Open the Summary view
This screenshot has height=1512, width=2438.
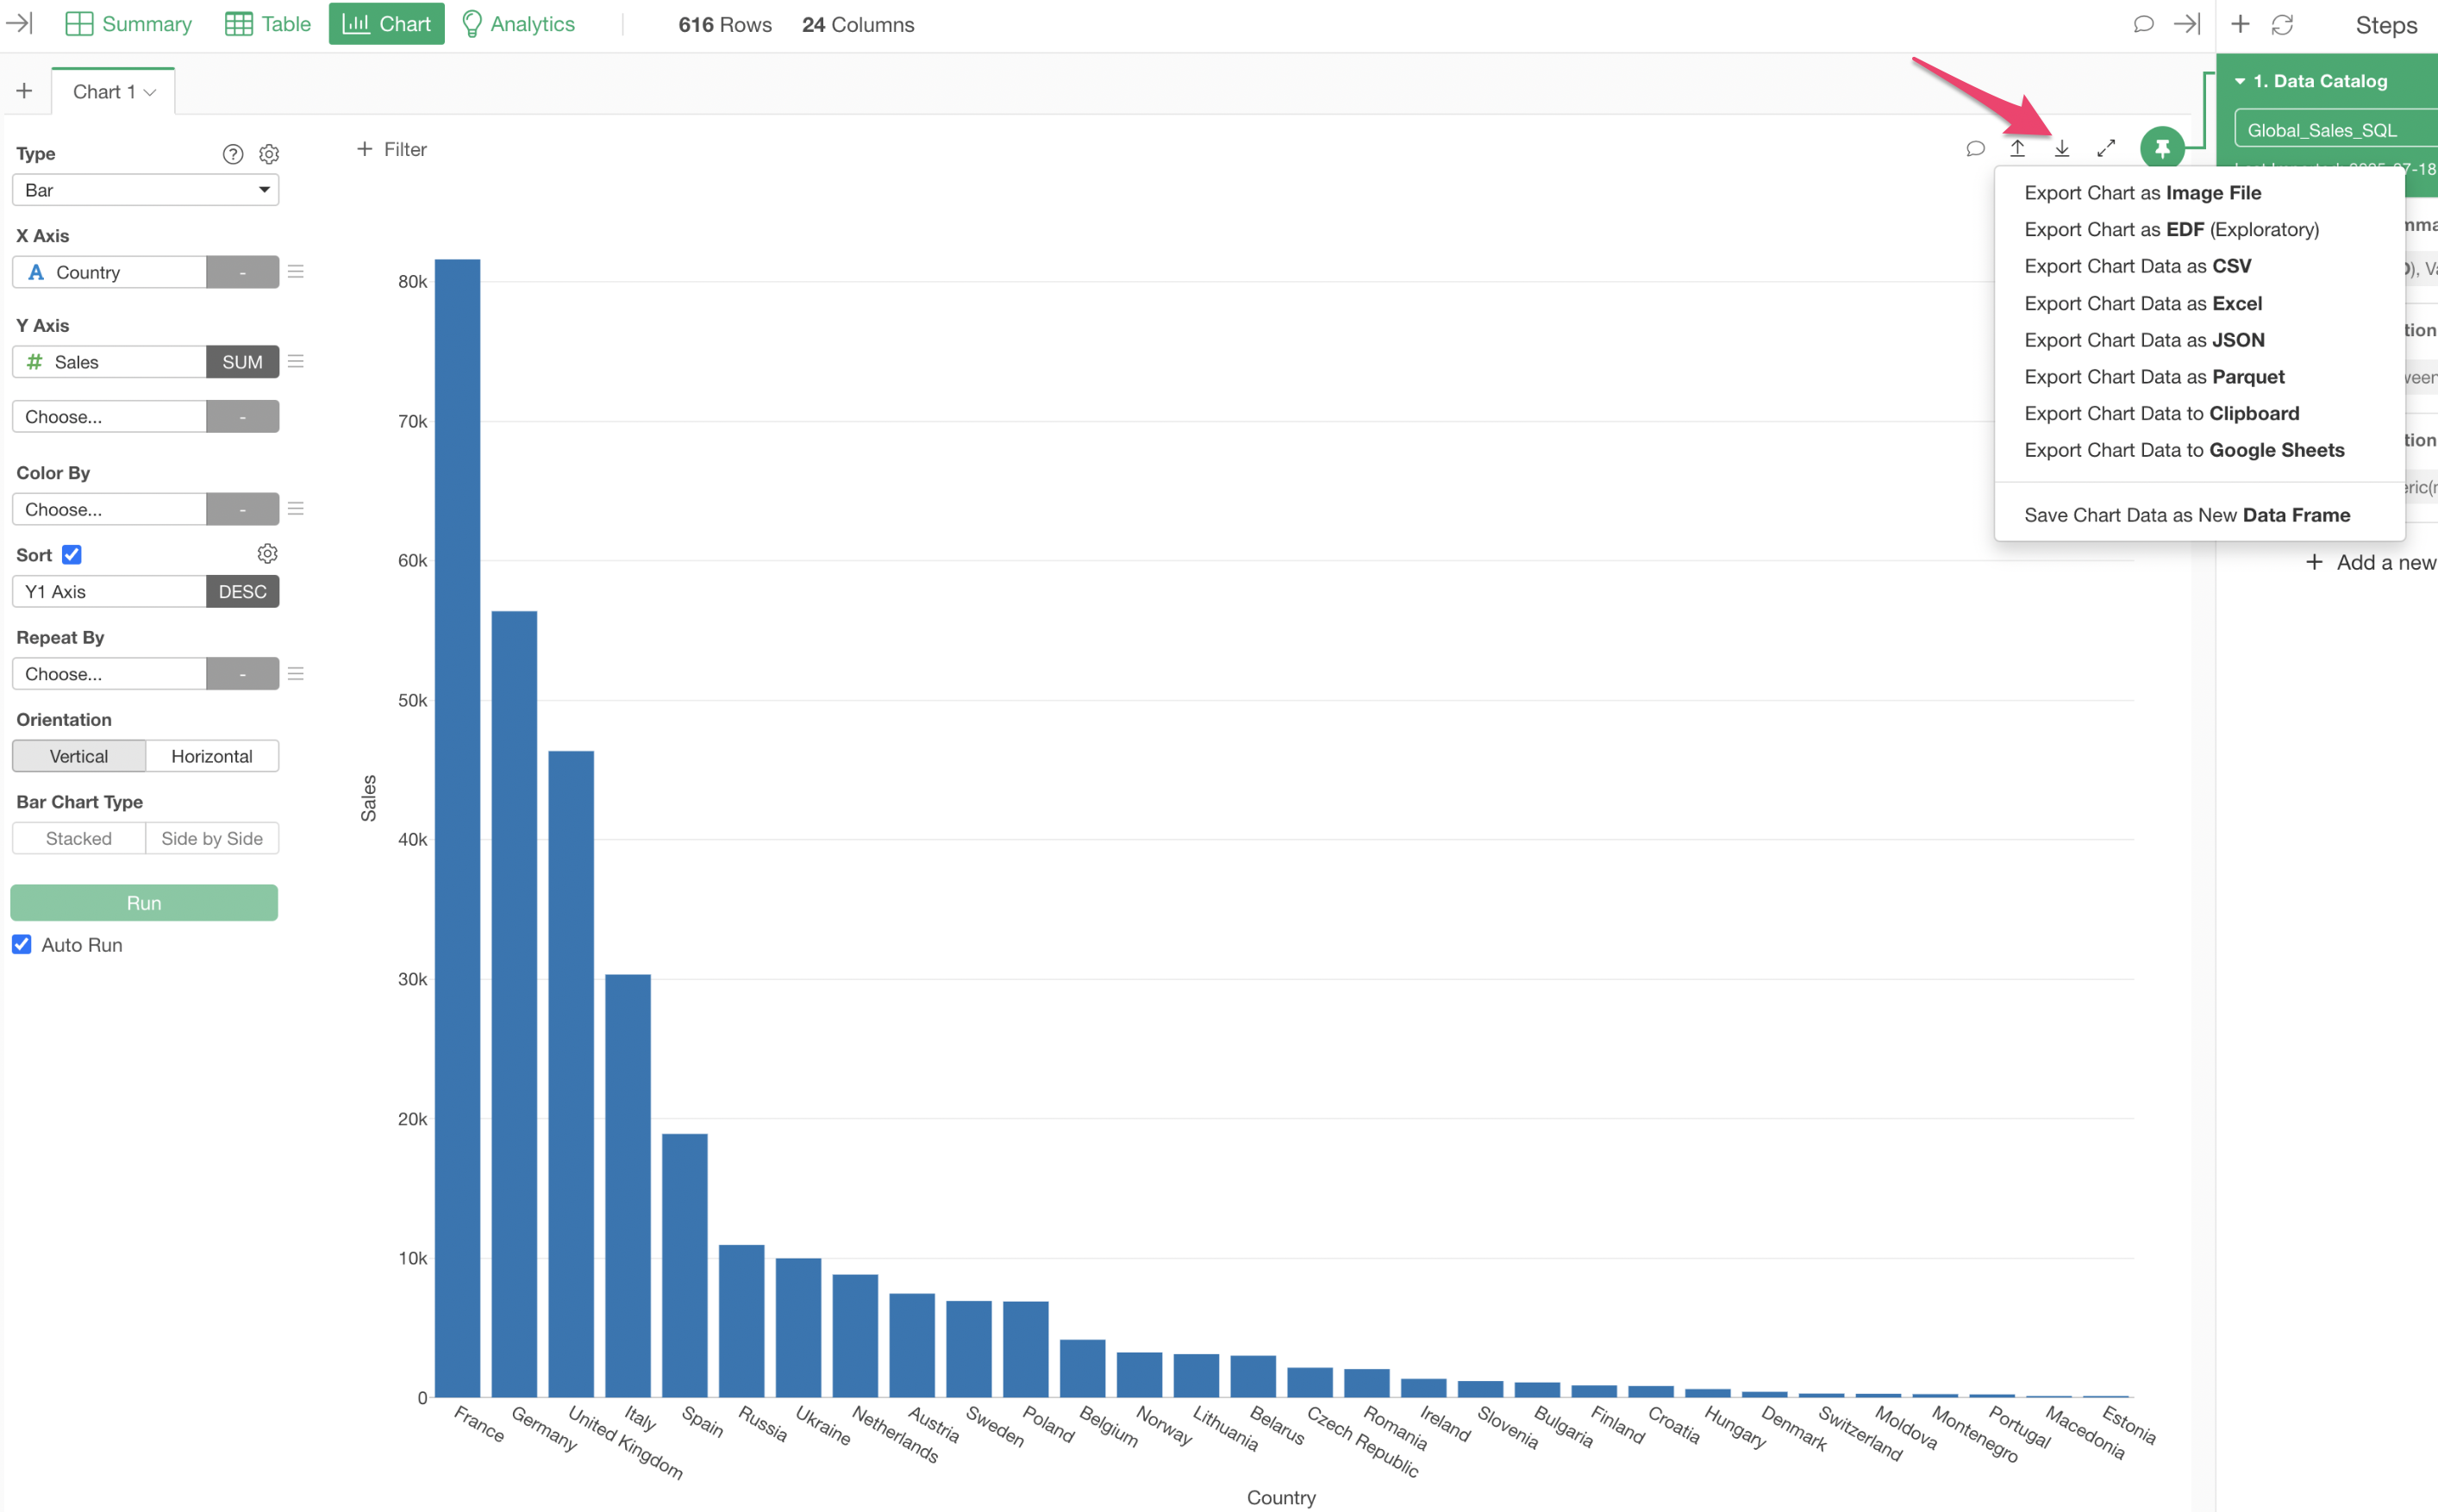[x=128, y=24]
